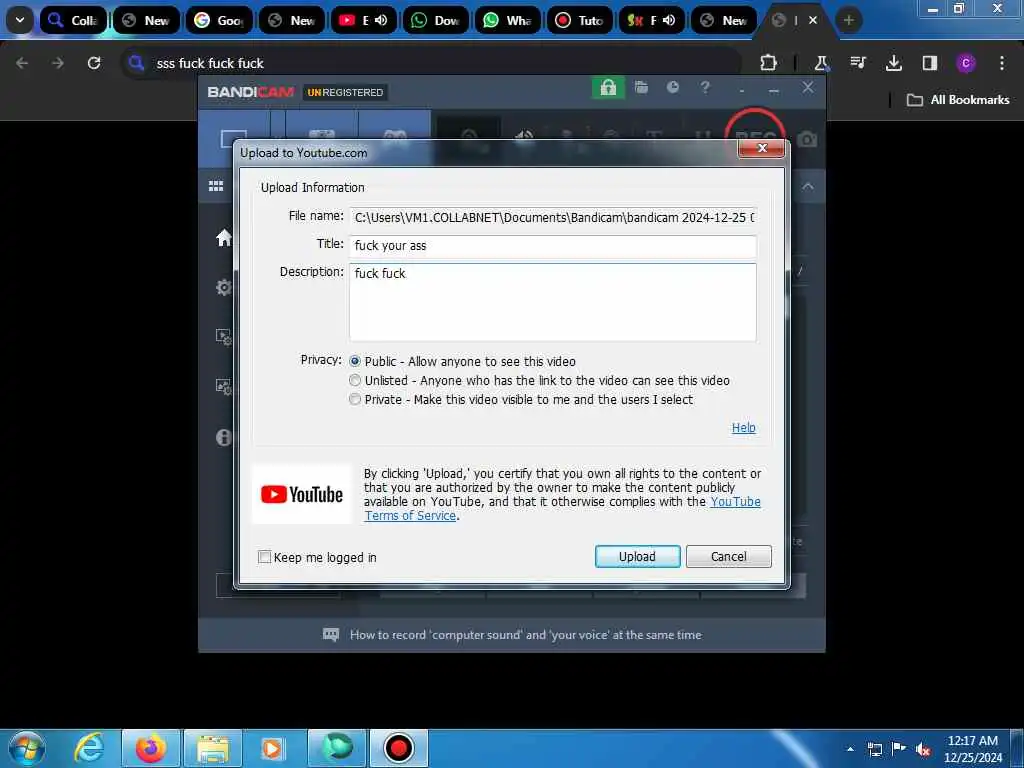This screenshot has height=768, width=1024.
Task: Close the Upload to Youtube.com dialog
Action: pyautogui.click(x=761, y=148)
